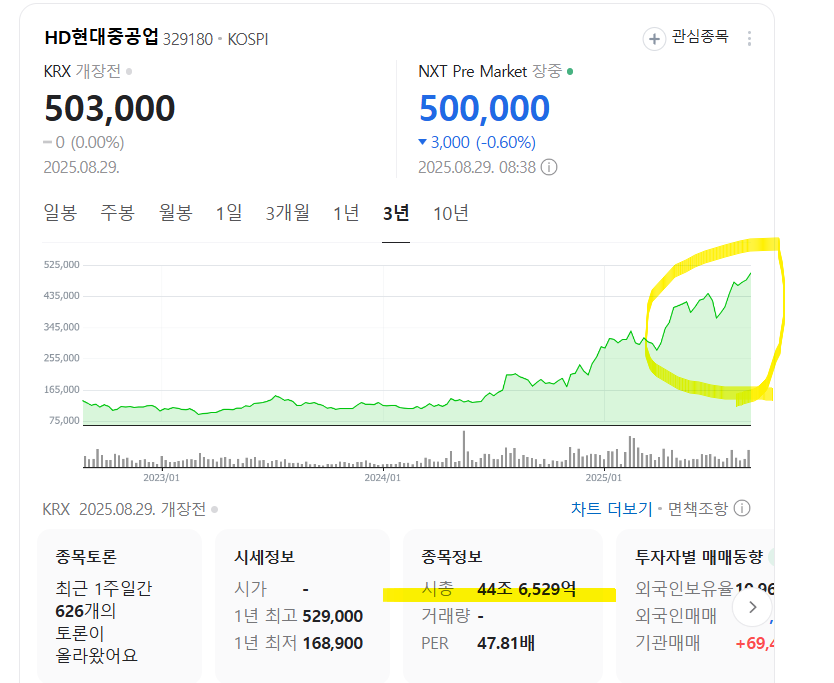Add HD현대중공업 to 관심종목 with plus icon

pos(654,39)
